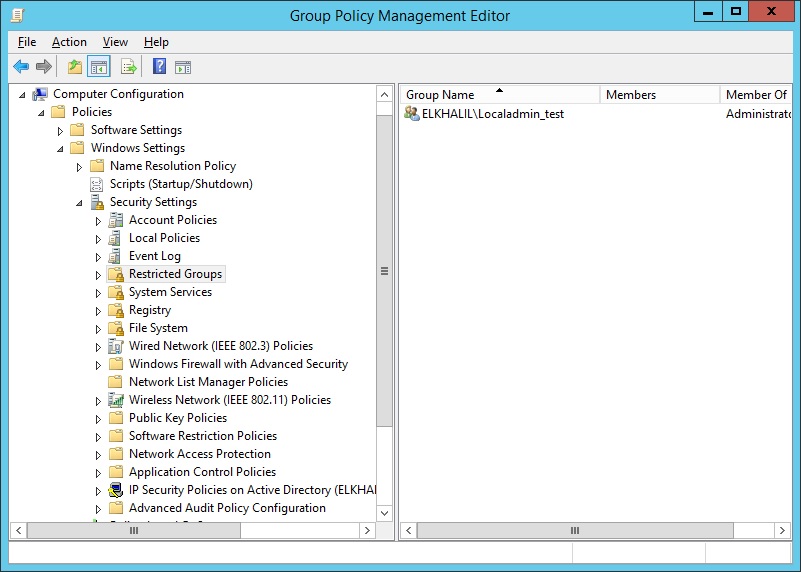801x572 pixels.
Task: Collapse the Computer Configuration node
Action: (22, 95)
